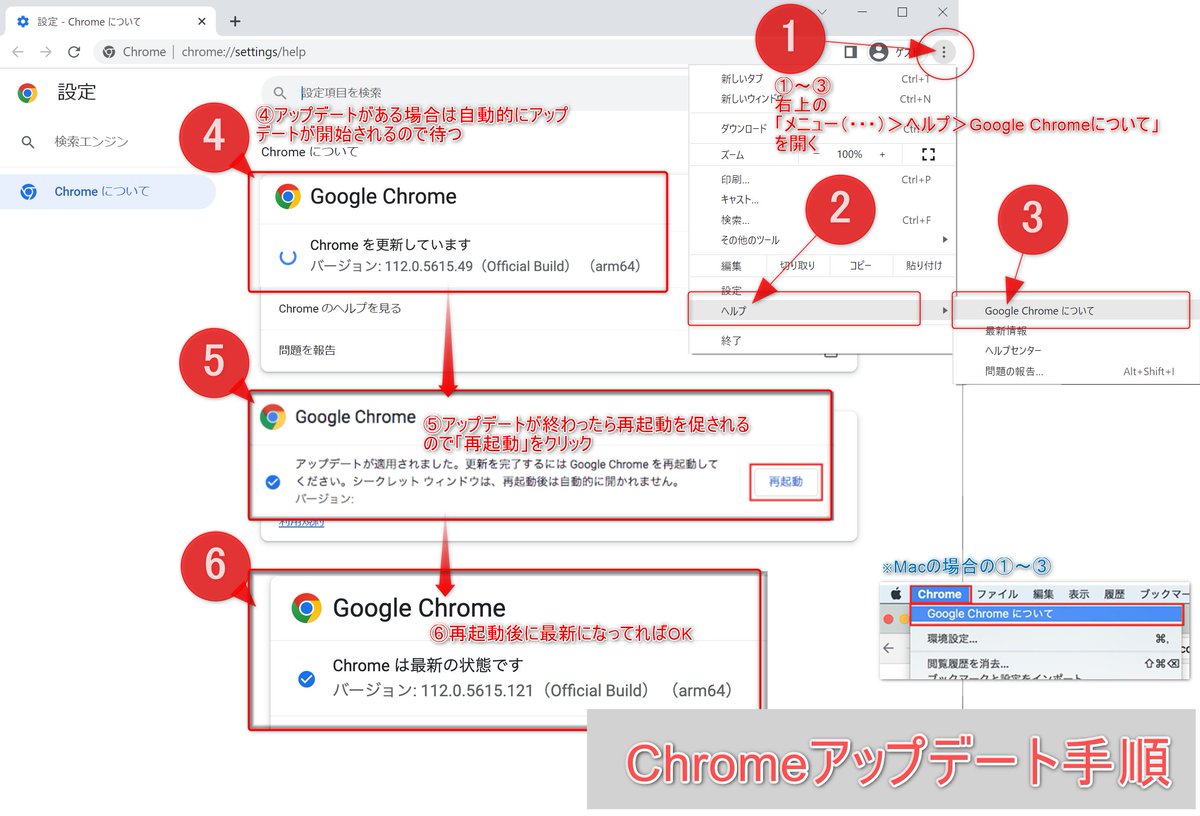Expand the ヘルプ submenu entry
The image size is (1200, 816).
point(823,311)
